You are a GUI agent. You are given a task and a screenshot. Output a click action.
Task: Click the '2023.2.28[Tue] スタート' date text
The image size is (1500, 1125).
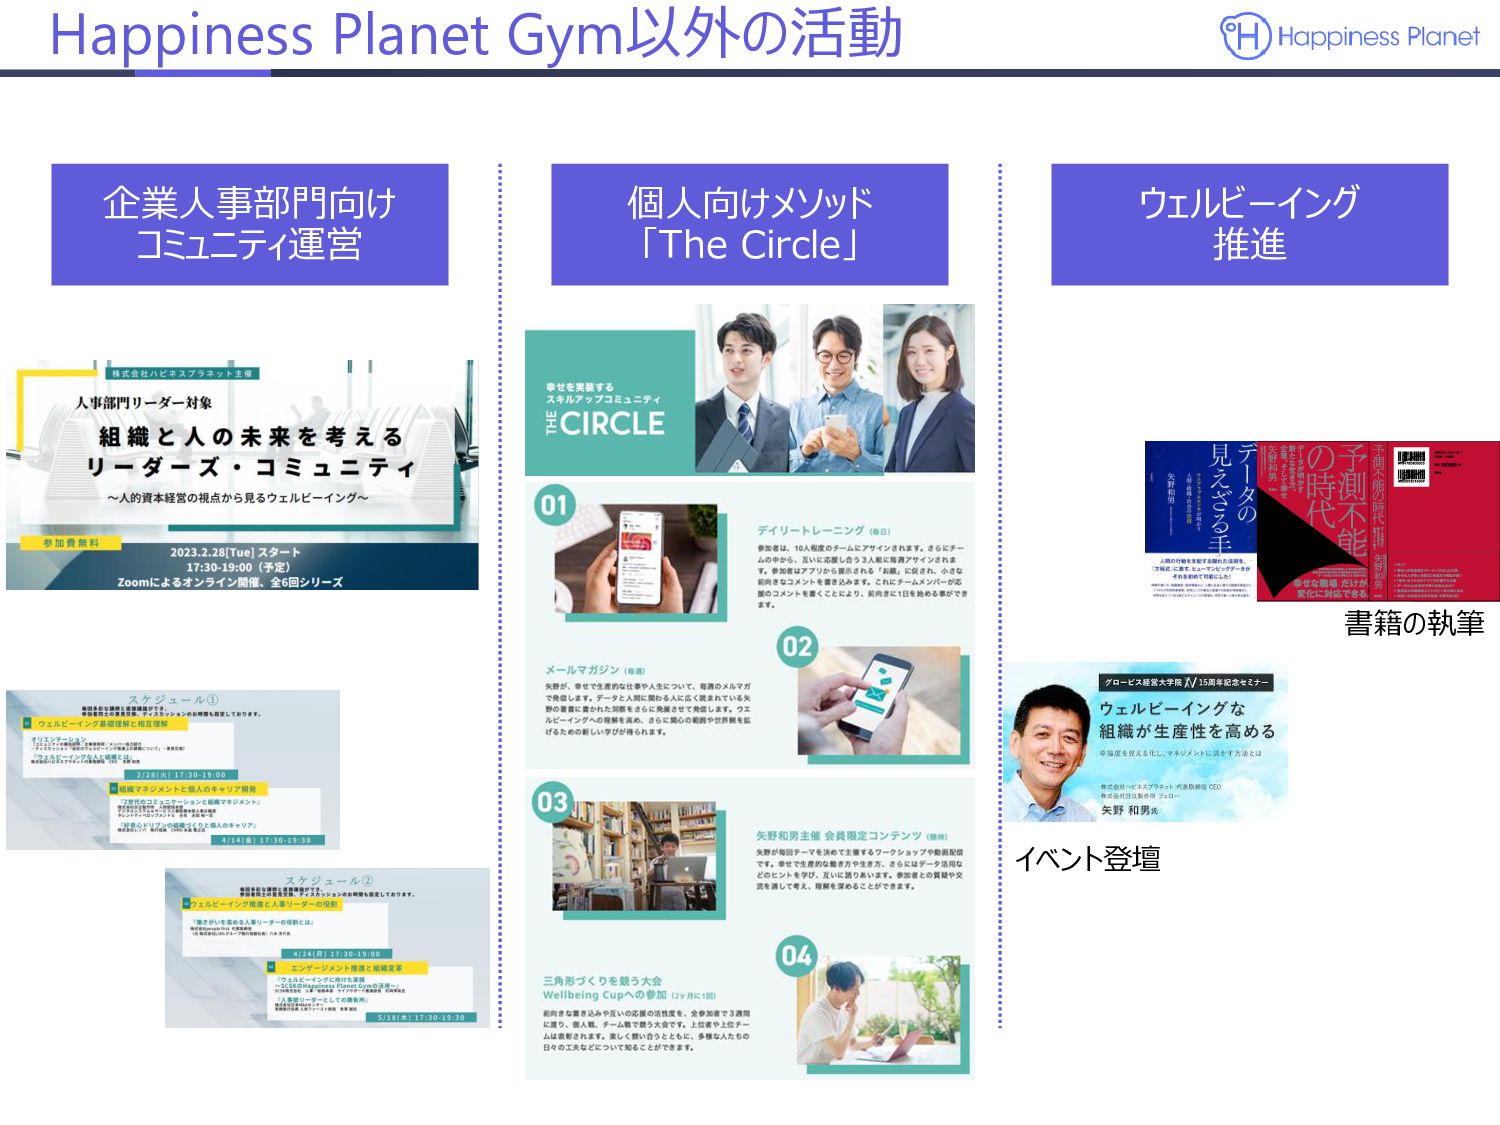[235, 552]
